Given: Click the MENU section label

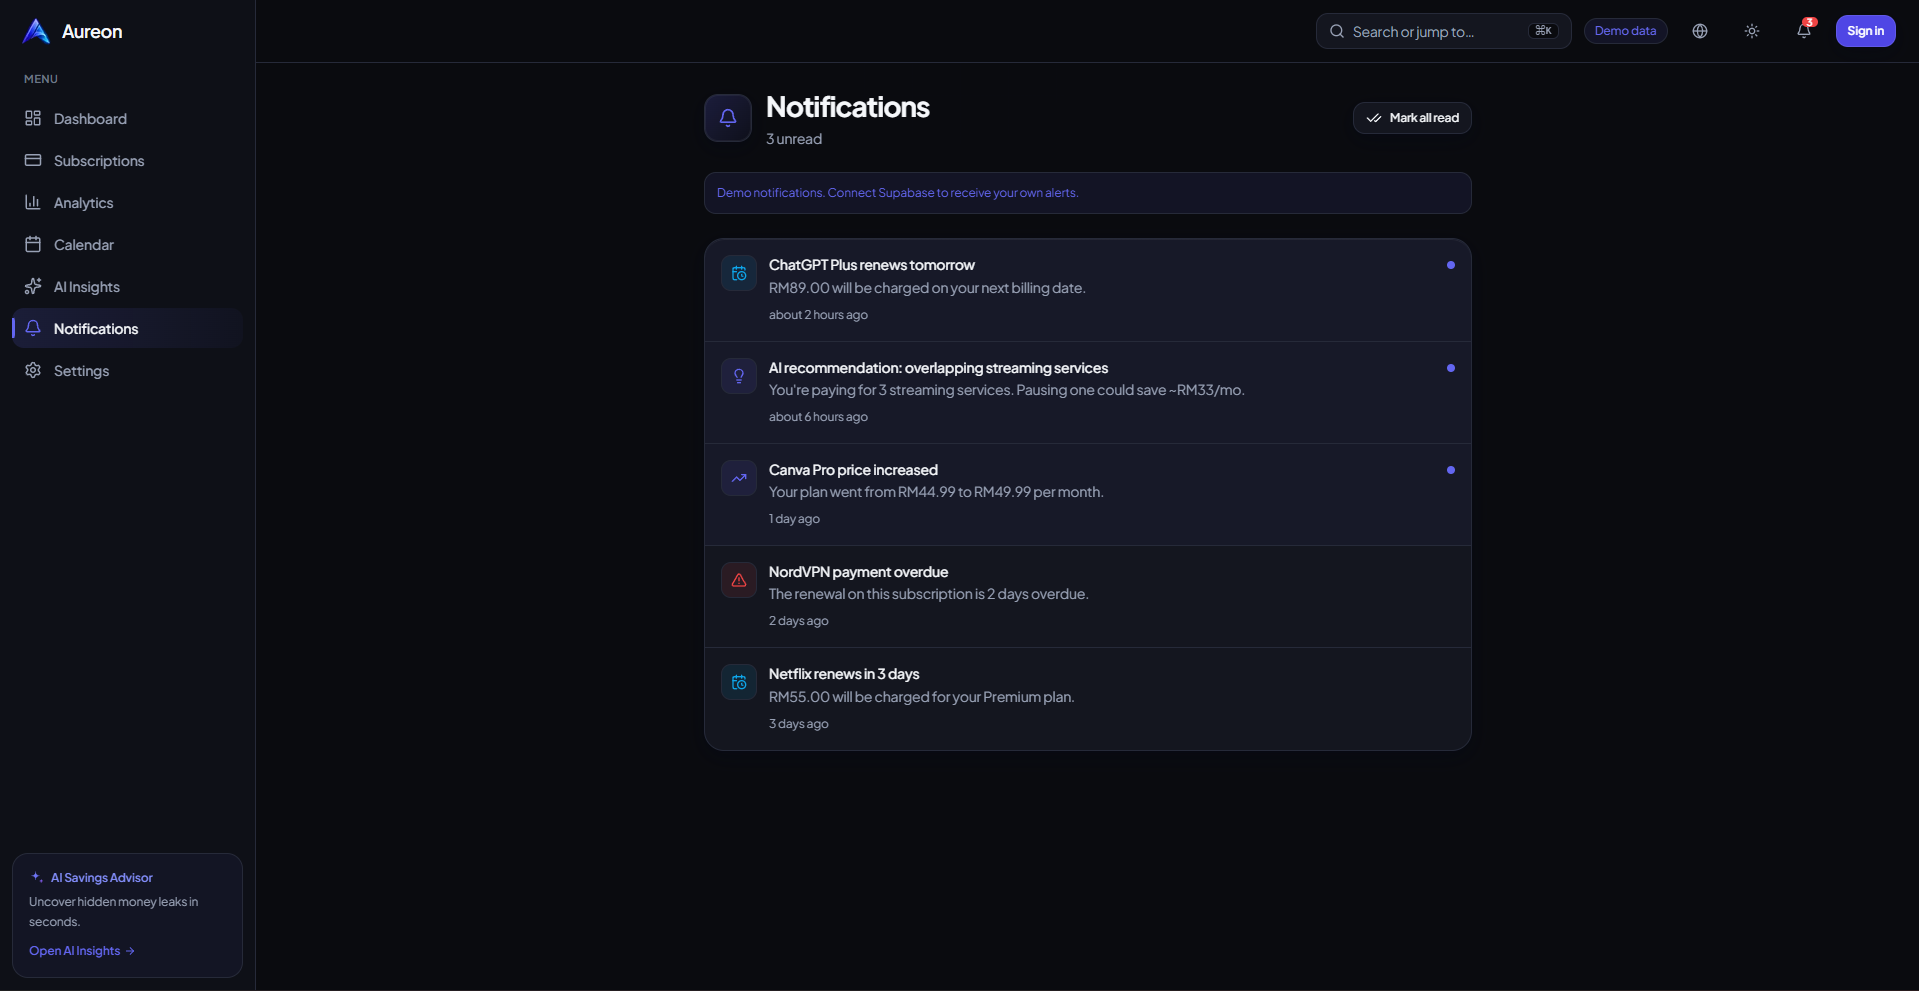Looking at the screenshot, I should click(x=41, y=79).
